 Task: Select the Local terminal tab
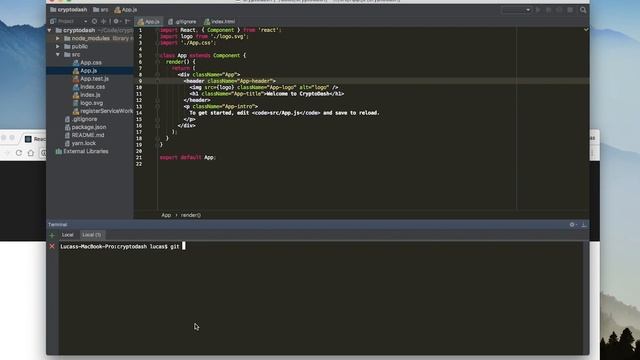(67, 235)
